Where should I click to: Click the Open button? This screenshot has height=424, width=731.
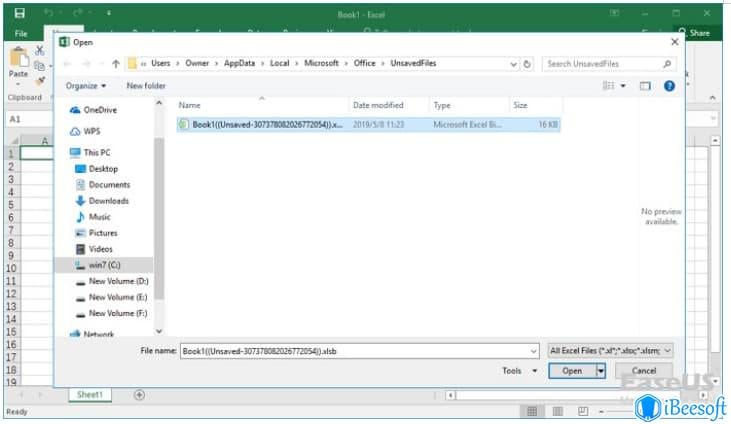(x=572, y=371)
